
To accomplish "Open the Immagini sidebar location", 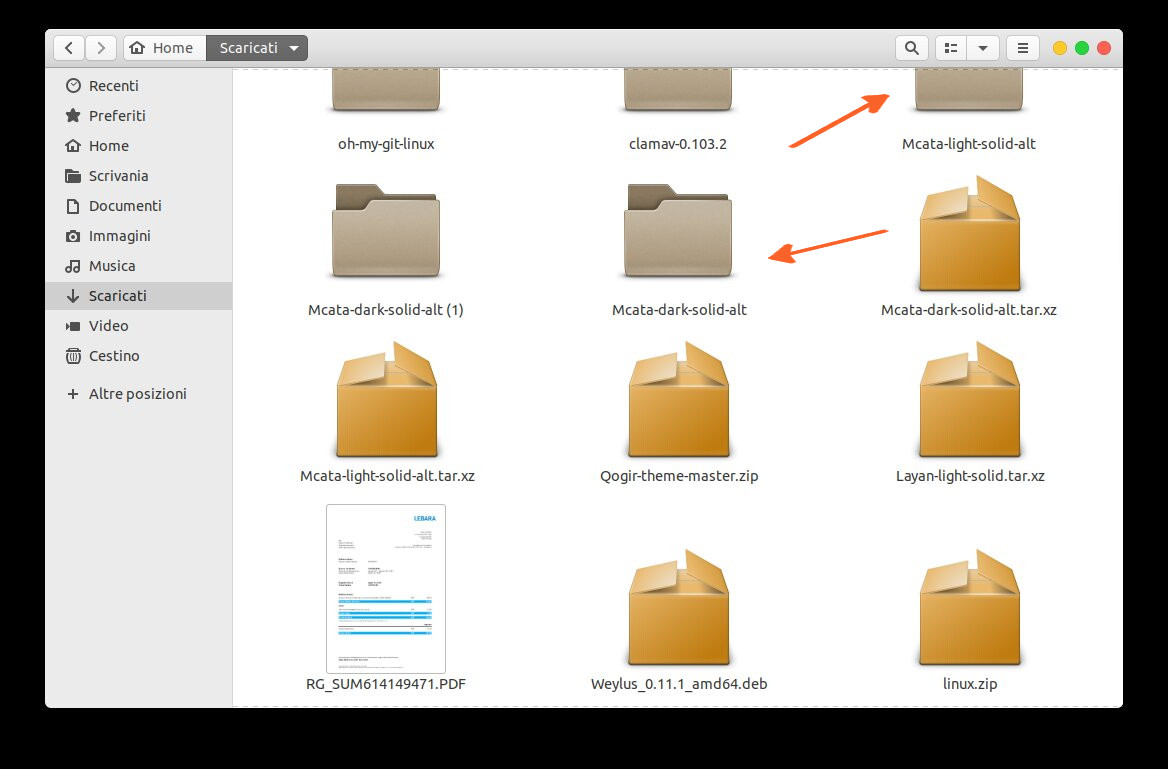I will click(x=116, y=236).
